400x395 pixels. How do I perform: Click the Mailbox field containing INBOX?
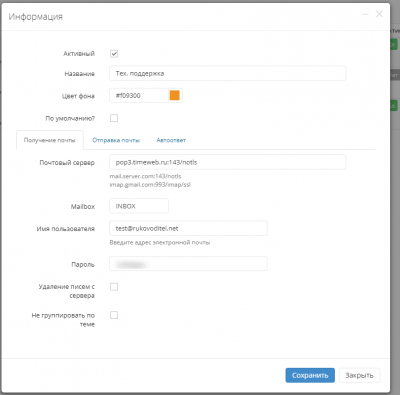(x=139, y=206)
